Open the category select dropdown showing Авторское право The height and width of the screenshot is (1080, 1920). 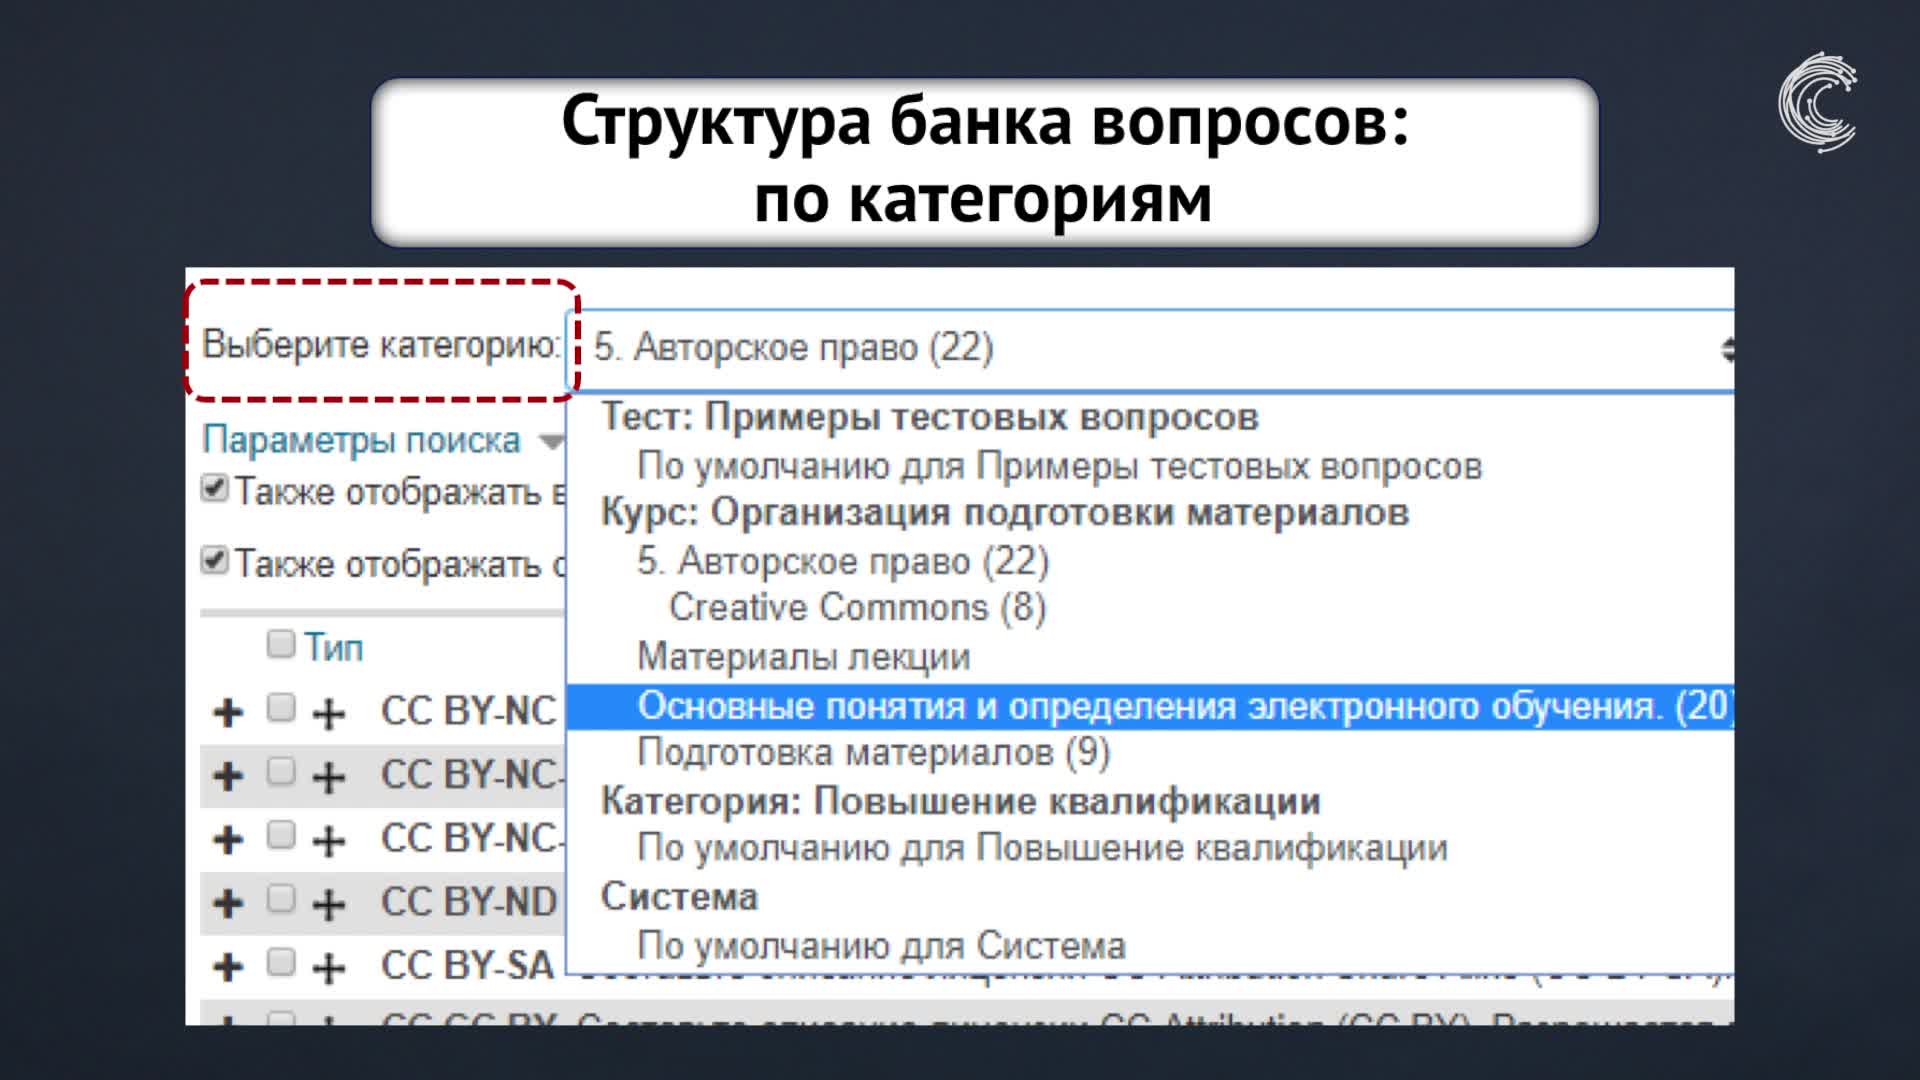tap(1150, 349)
